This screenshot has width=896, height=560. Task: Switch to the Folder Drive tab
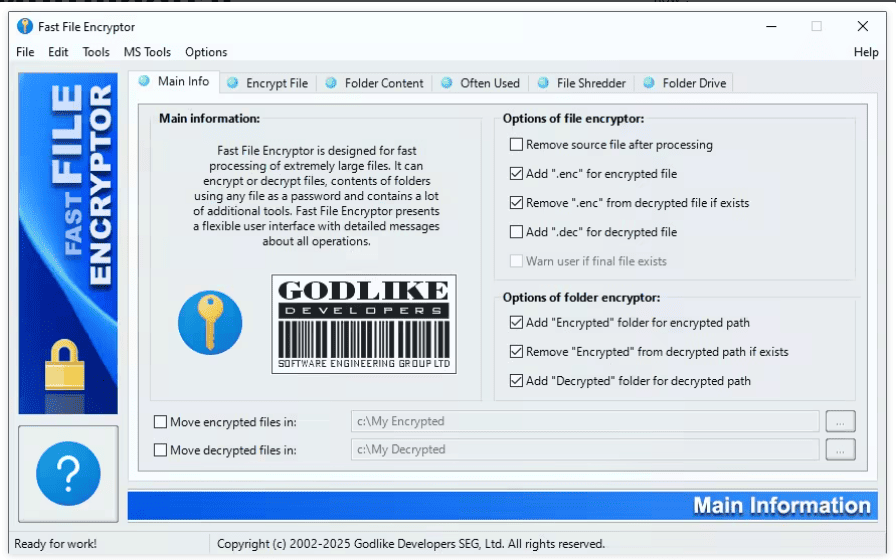(x=684, y=83)
